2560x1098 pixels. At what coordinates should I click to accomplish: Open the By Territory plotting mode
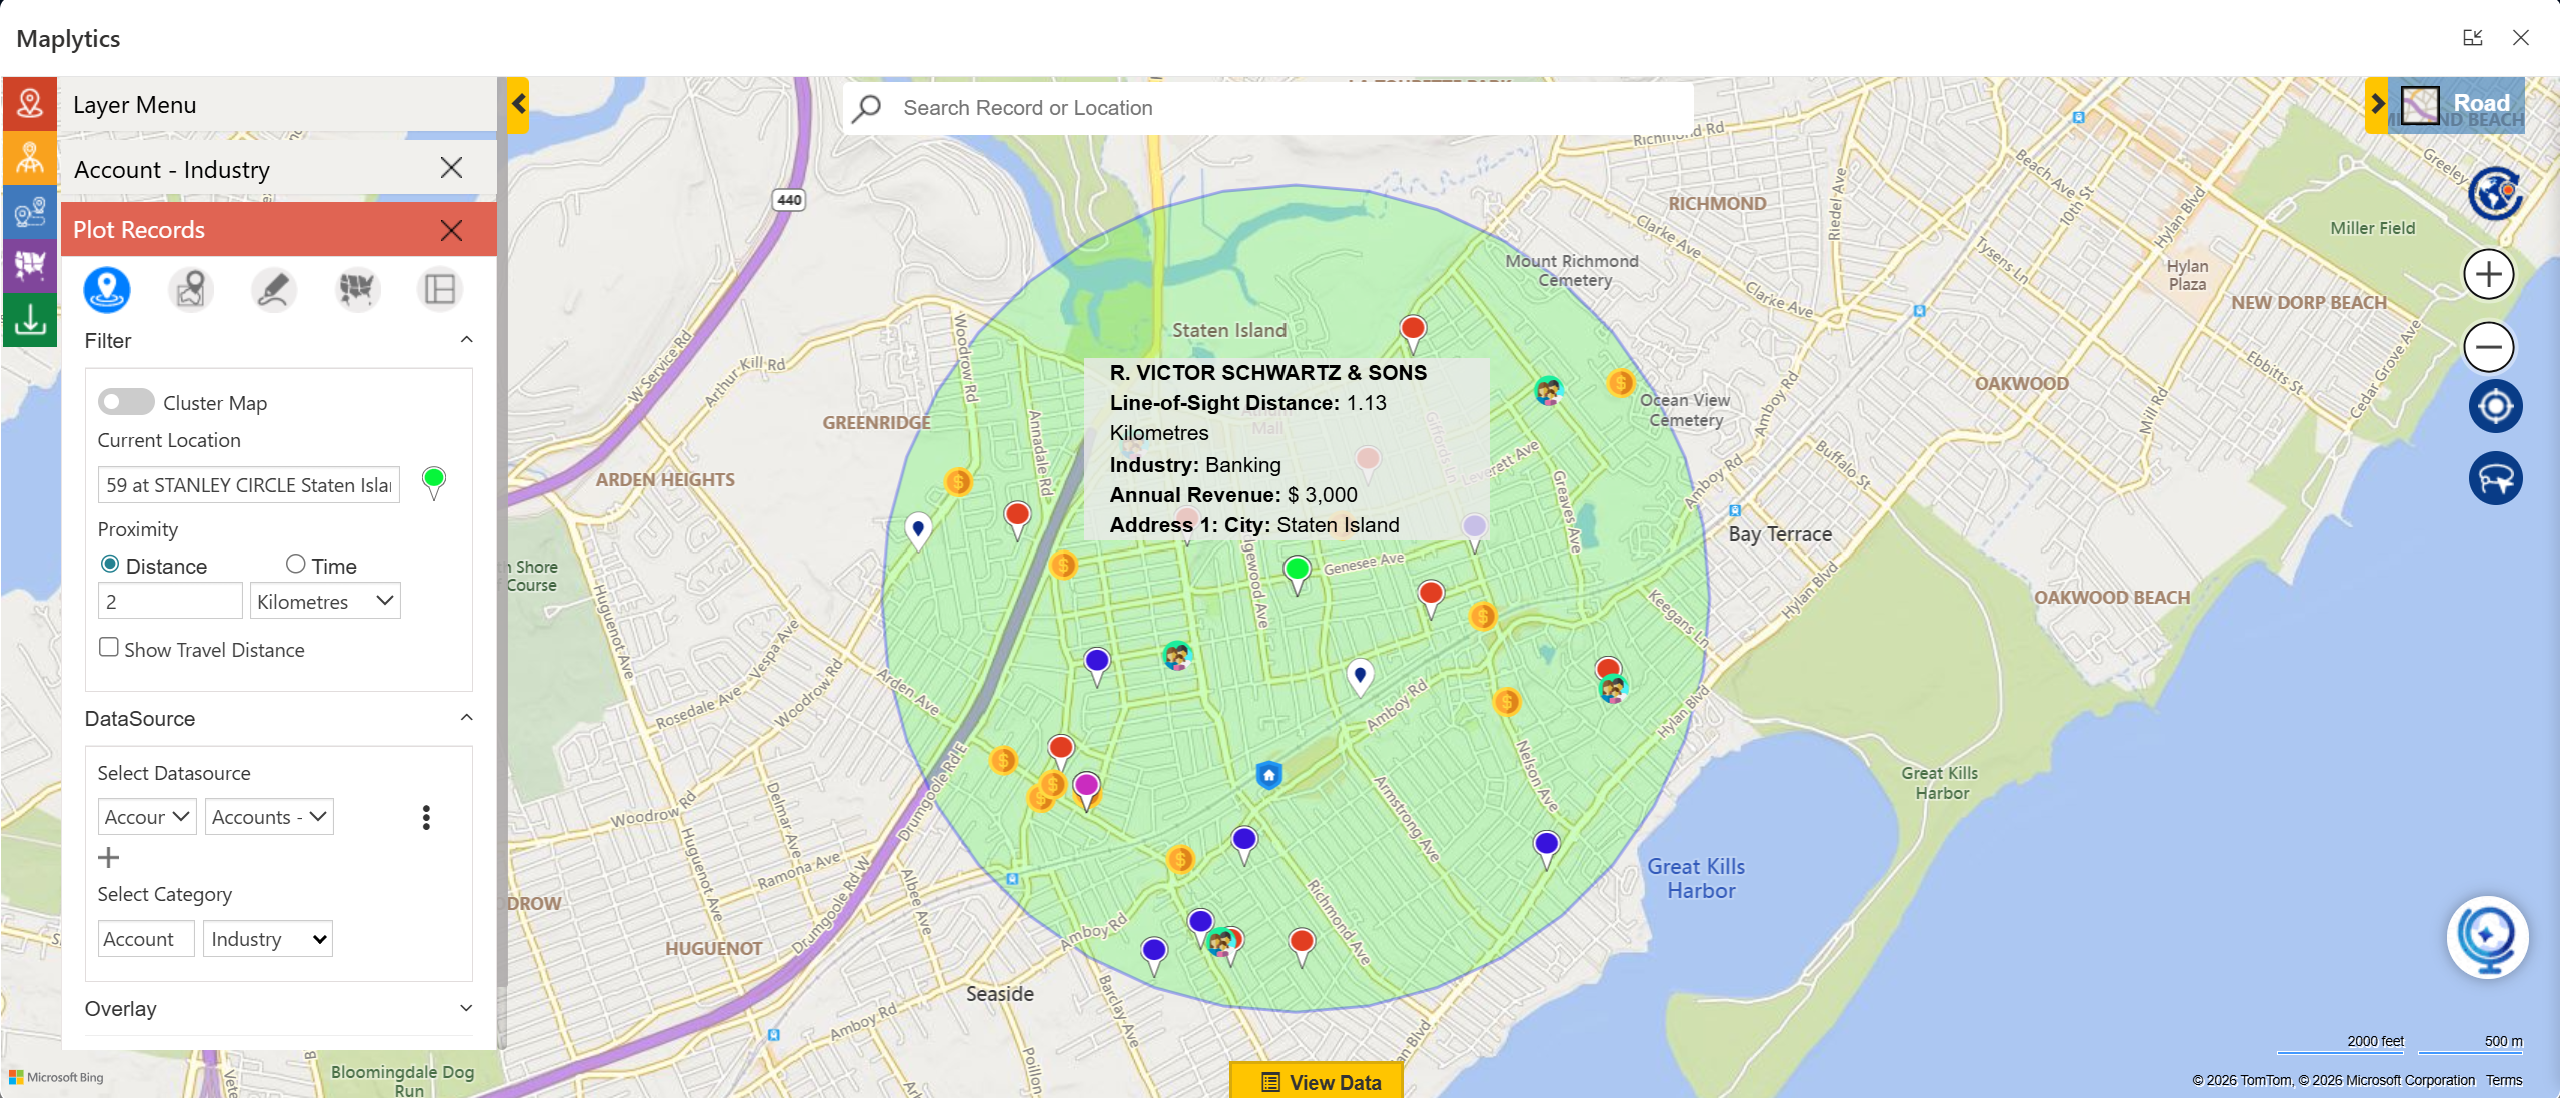(x=357, y=290)
